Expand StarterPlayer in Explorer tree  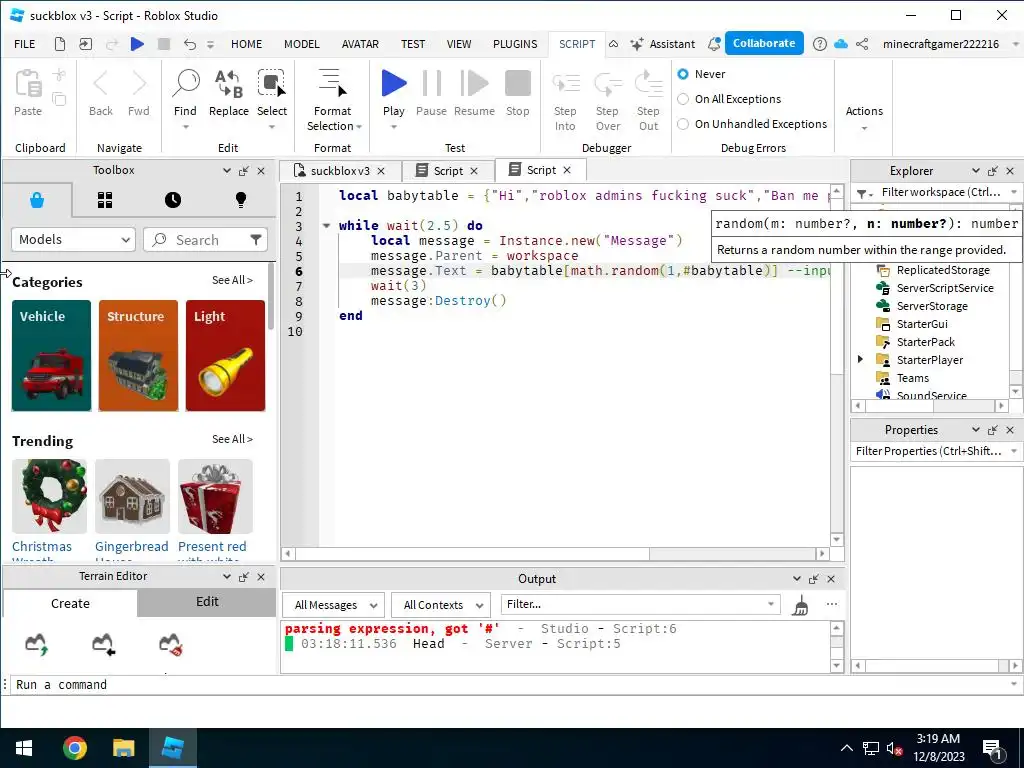coord(860,359)
